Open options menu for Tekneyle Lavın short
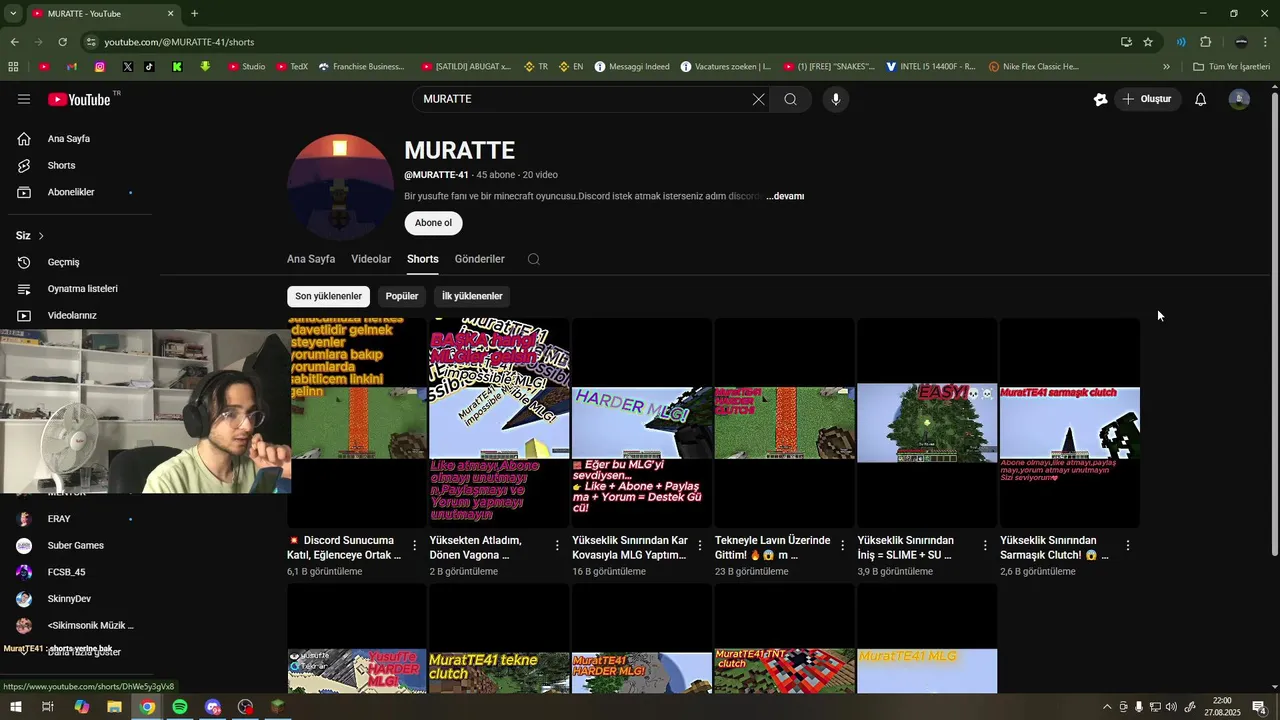Viewport: 1280px width, 720px height. [842, 546]
